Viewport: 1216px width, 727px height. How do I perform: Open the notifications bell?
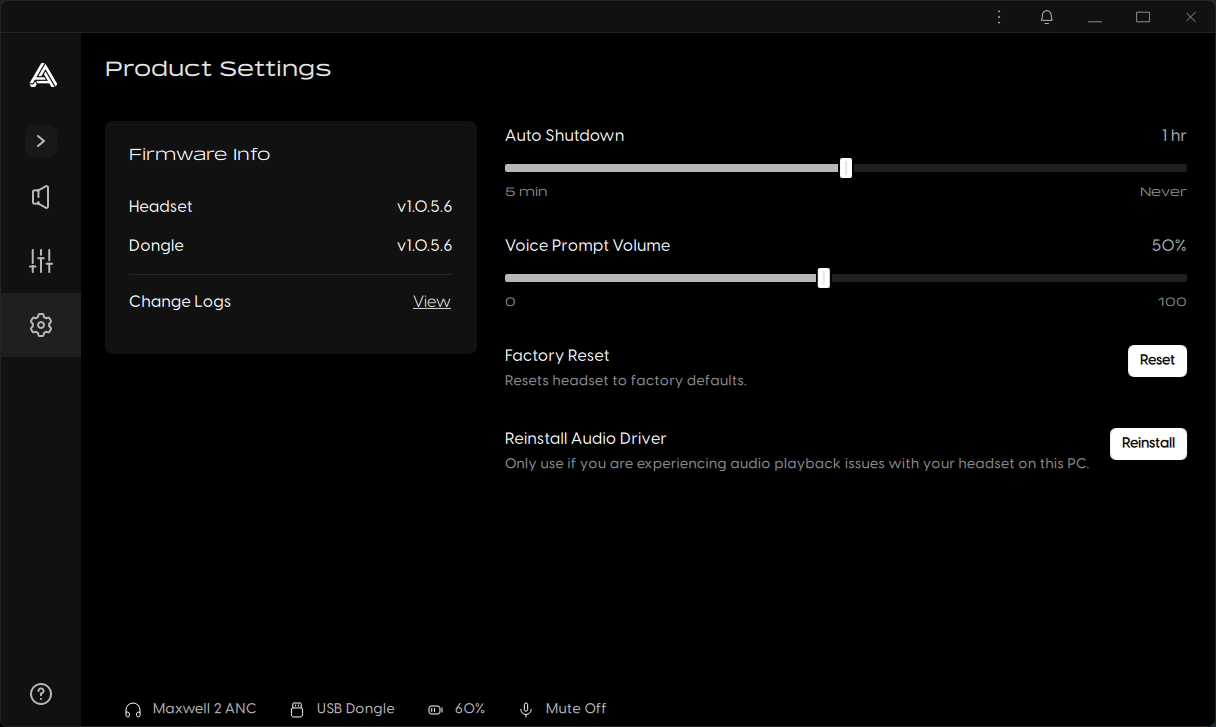pos(1047,17)
